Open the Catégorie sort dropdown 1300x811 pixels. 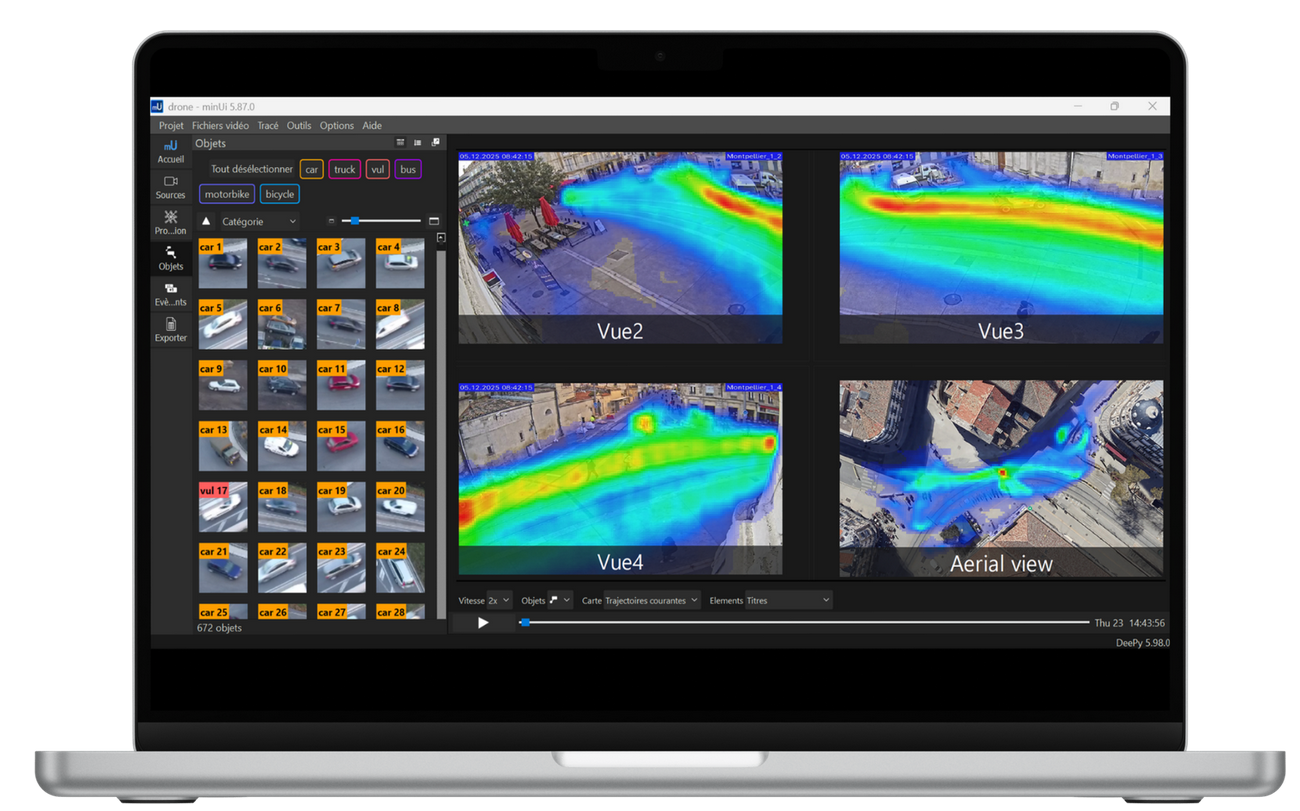click(x=259, y=222)
